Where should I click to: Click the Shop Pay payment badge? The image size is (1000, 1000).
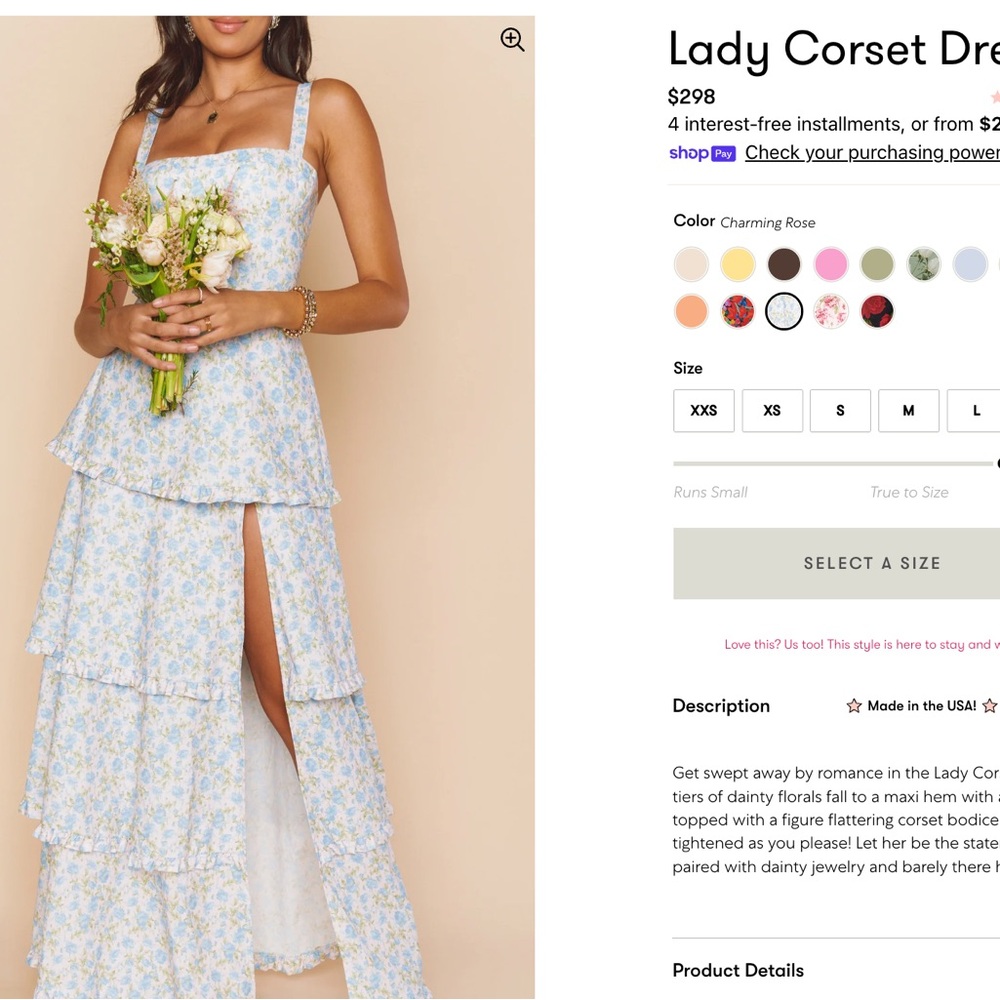point(701,152)
